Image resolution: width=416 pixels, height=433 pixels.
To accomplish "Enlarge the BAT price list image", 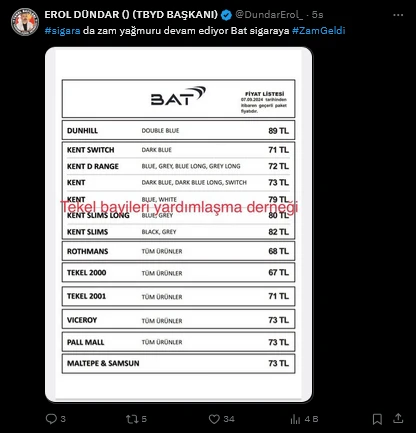I will coord(179,224).
